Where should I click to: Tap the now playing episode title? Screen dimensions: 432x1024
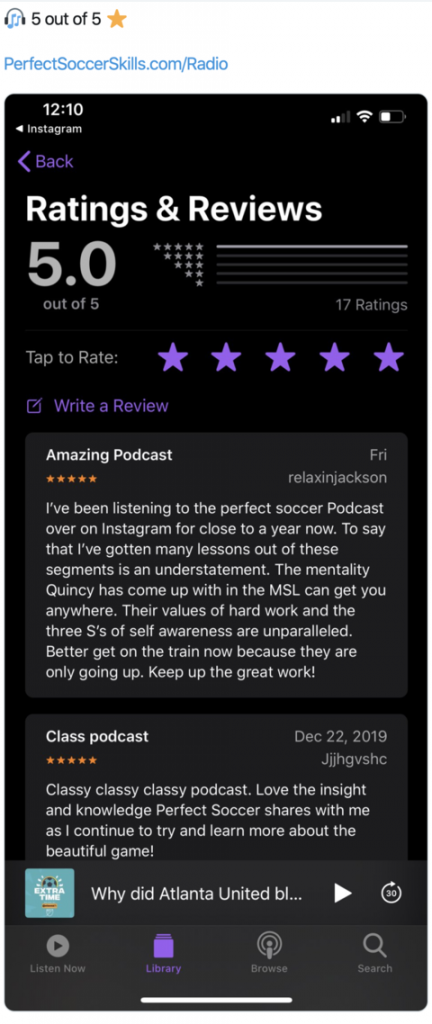click(x=196, y=893)
